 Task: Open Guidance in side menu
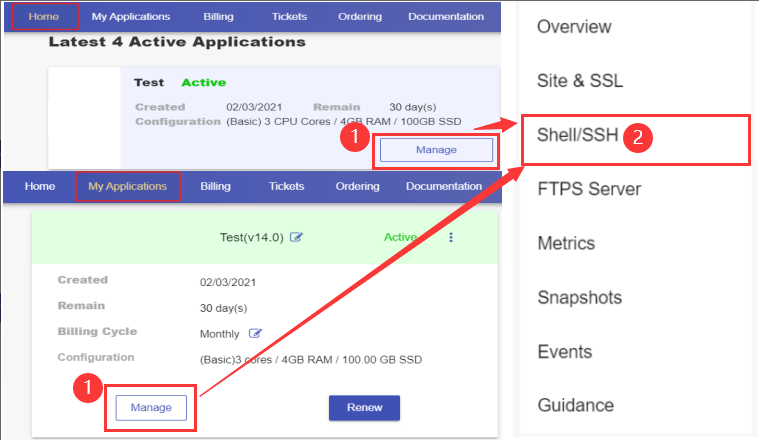[576, 405]
